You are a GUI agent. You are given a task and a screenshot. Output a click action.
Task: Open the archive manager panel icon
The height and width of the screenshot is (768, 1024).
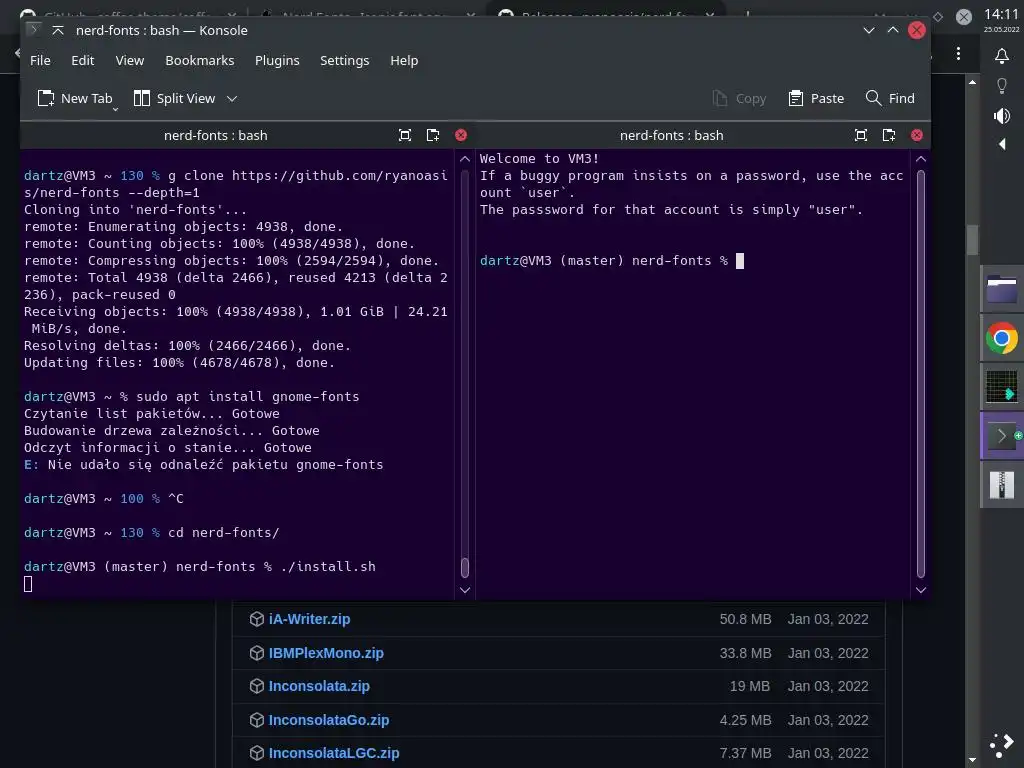point(1002,485)
